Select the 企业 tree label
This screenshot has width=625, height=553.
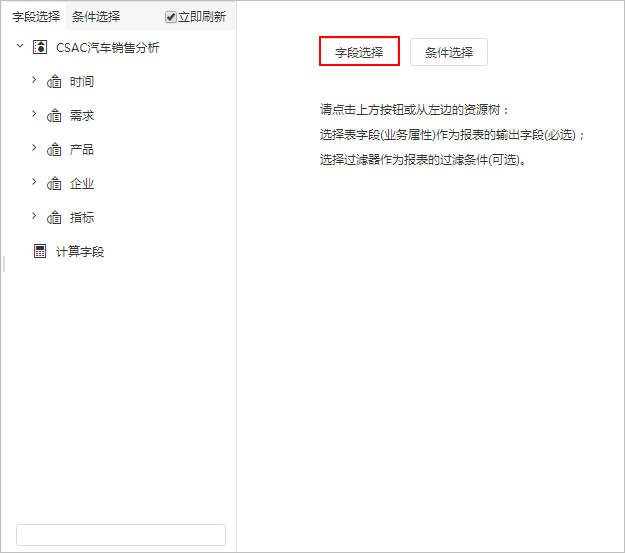tap(82, 184)
